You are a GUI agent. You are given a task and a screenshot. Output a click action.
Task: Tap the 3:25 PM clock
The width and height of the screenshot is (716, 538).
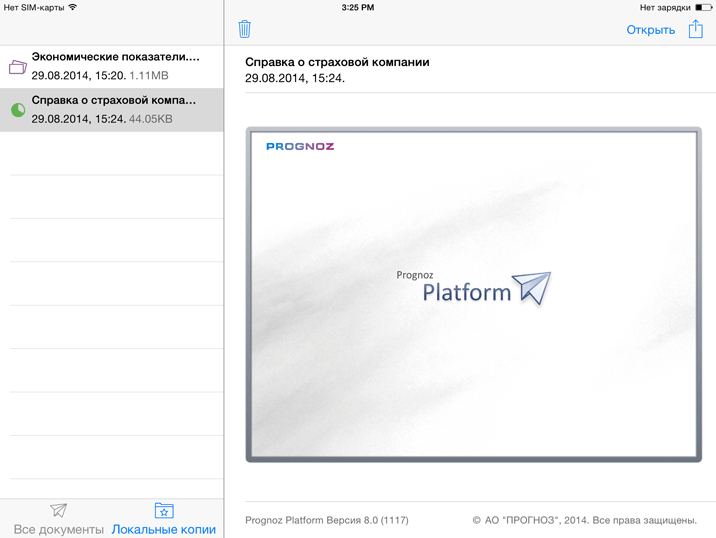358,7
